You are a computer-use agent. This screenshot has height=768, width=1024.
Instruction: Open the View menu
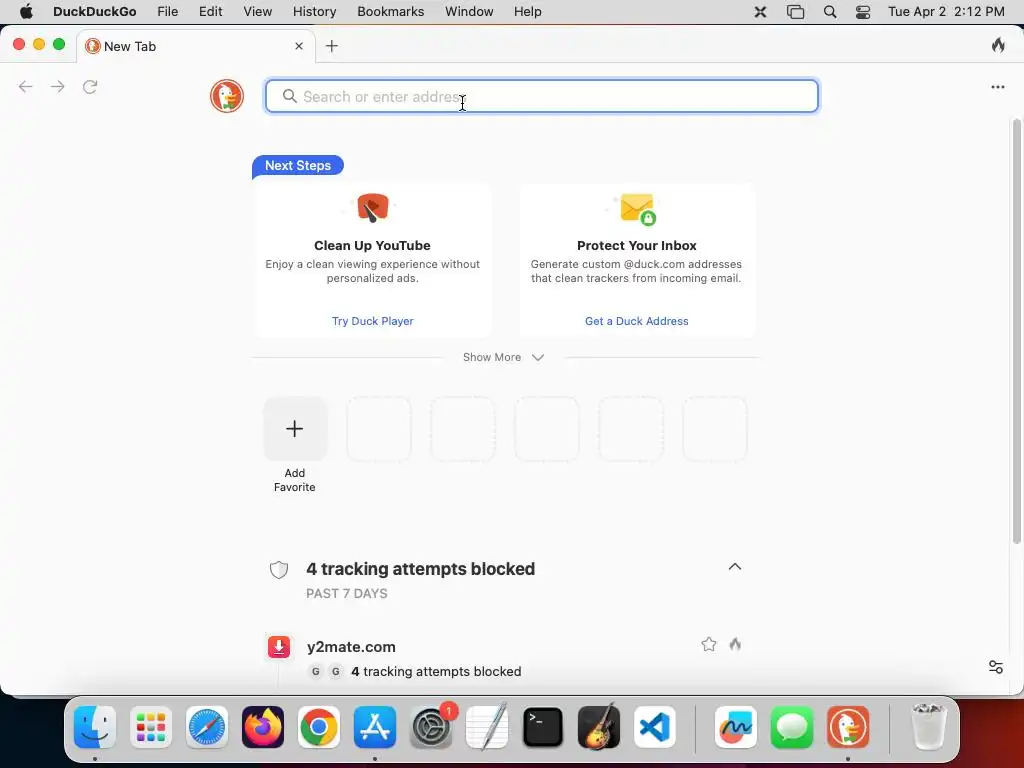257,12
